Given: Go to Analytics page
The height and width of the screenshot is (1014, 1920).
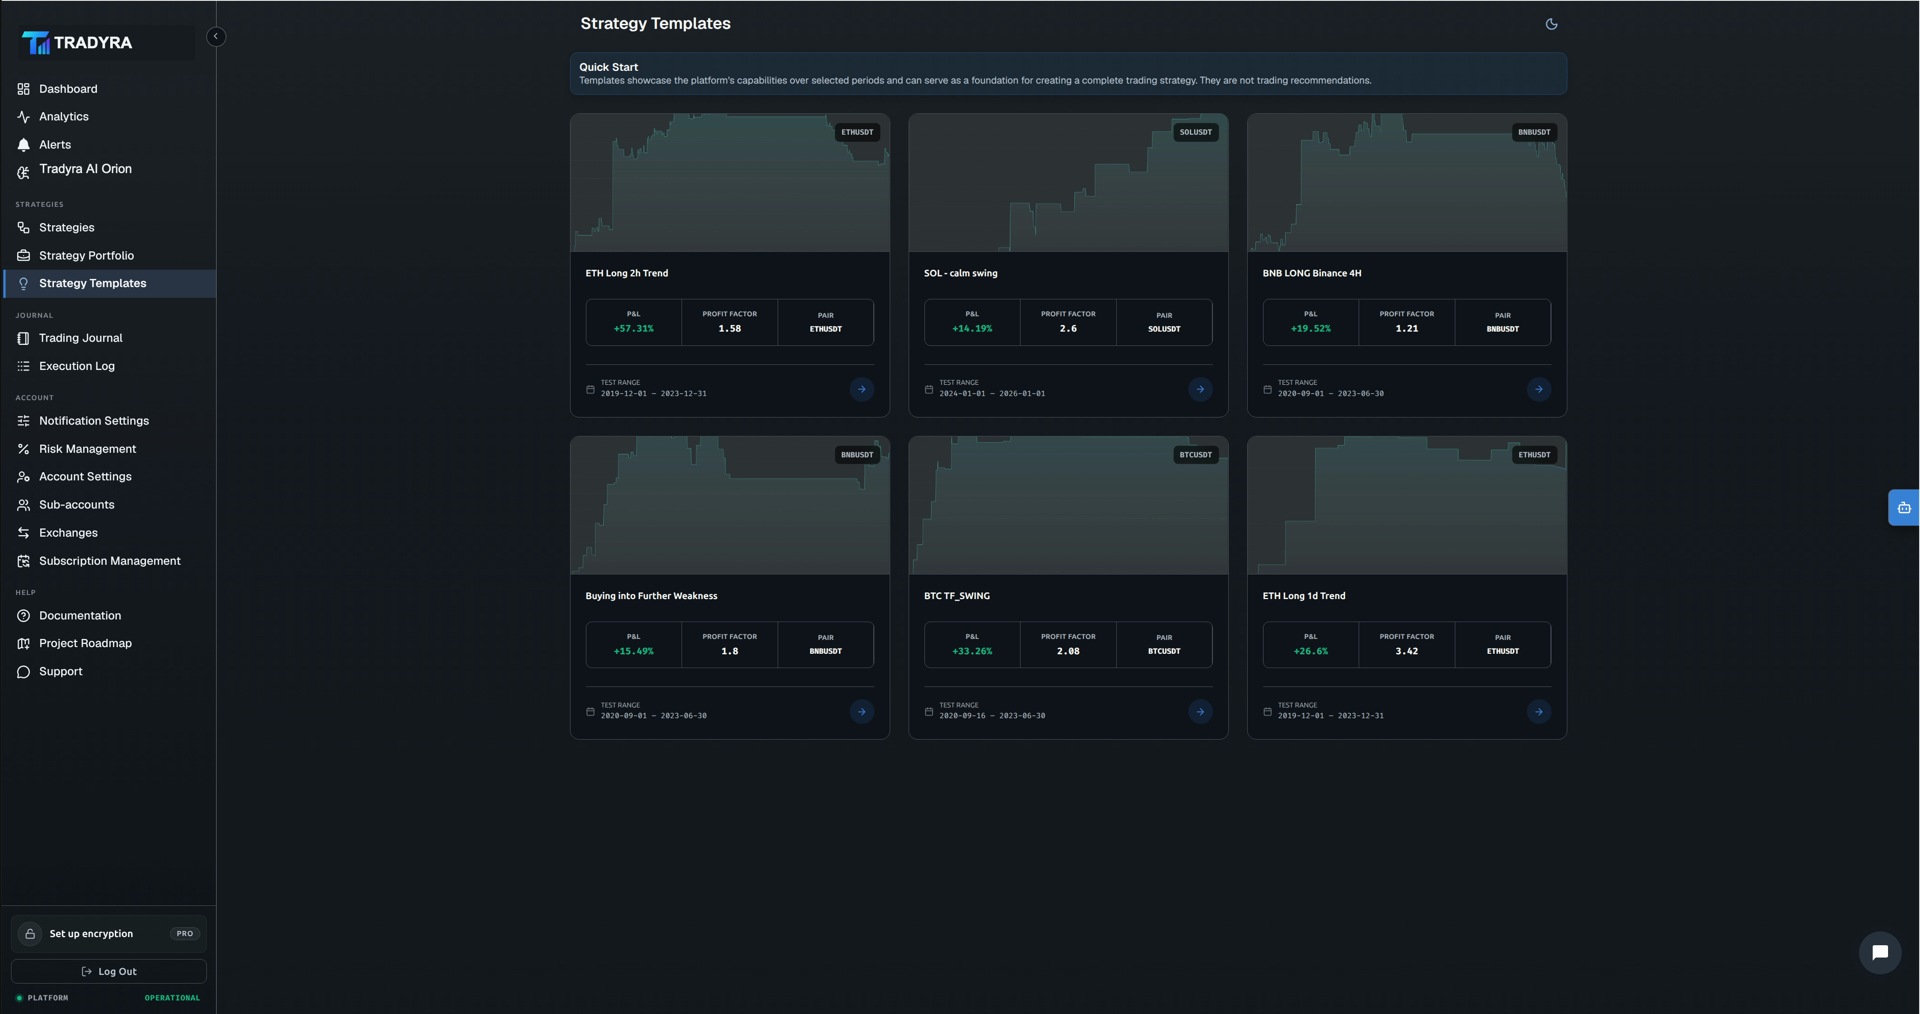Looking at the screenshot, I should click(x=109, y=117).
